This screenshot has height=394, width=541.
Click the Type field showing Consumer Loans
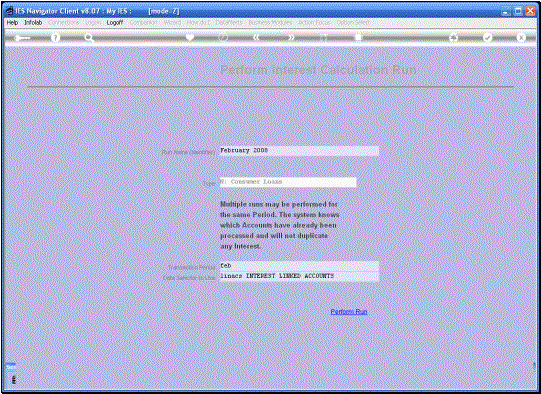click(x=288, y=182)
